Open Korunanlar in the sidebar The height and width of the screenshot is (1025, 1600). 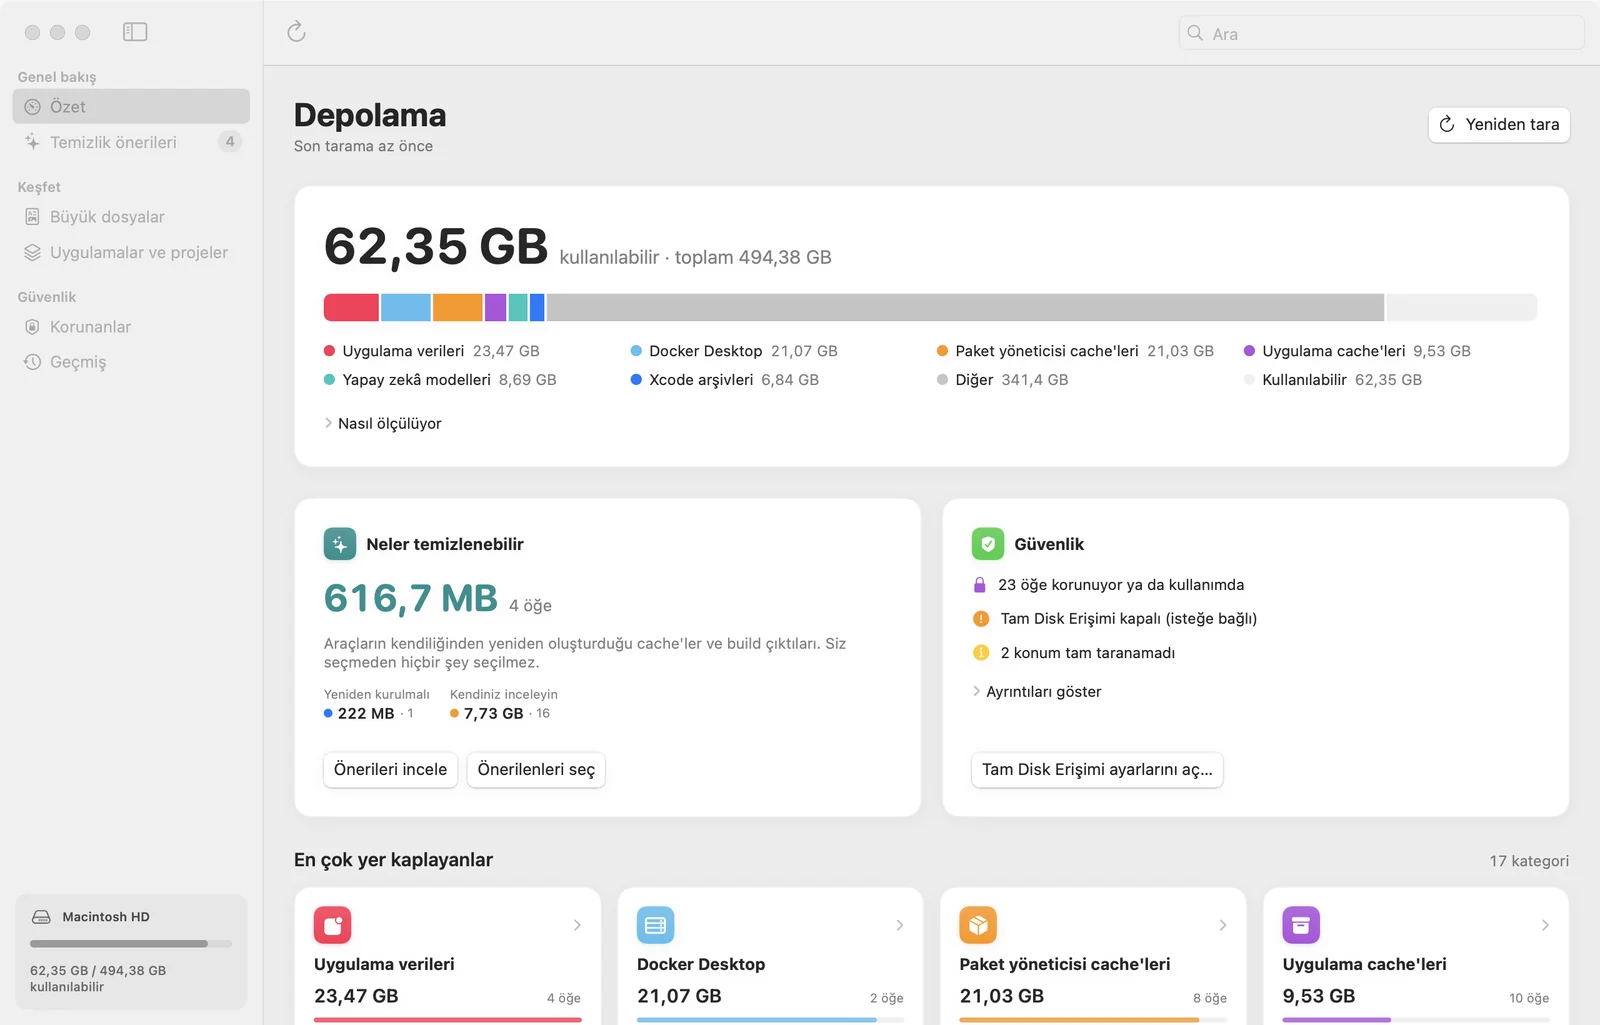click(131, 327)
